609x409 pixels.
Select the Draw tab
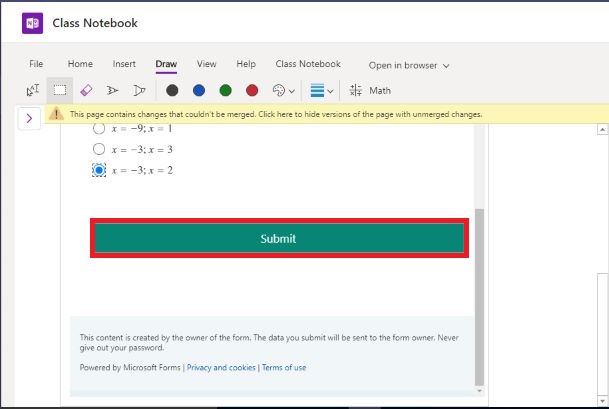(x=166, y=64)
